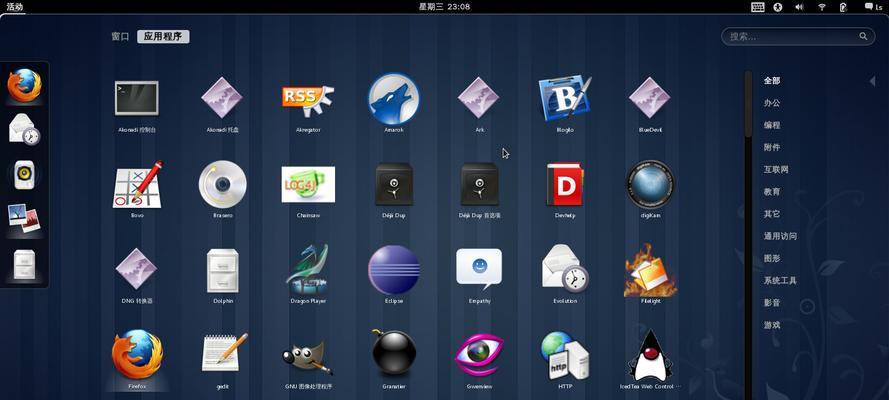Launch the speaker music player in the dash
The height and width of the screenshot is (400, 889).
point(24,175)
